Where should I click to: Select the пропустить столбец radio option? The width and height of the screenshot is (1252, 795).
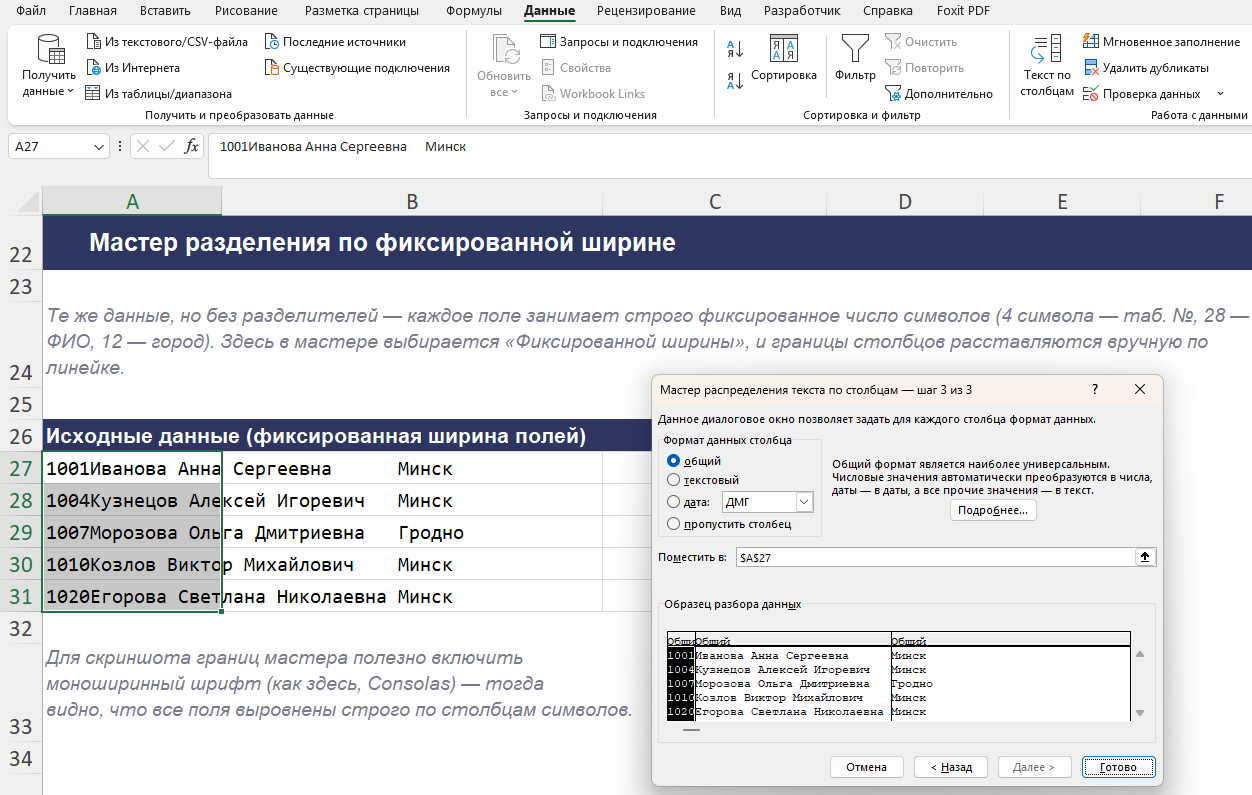pos(673,523)
